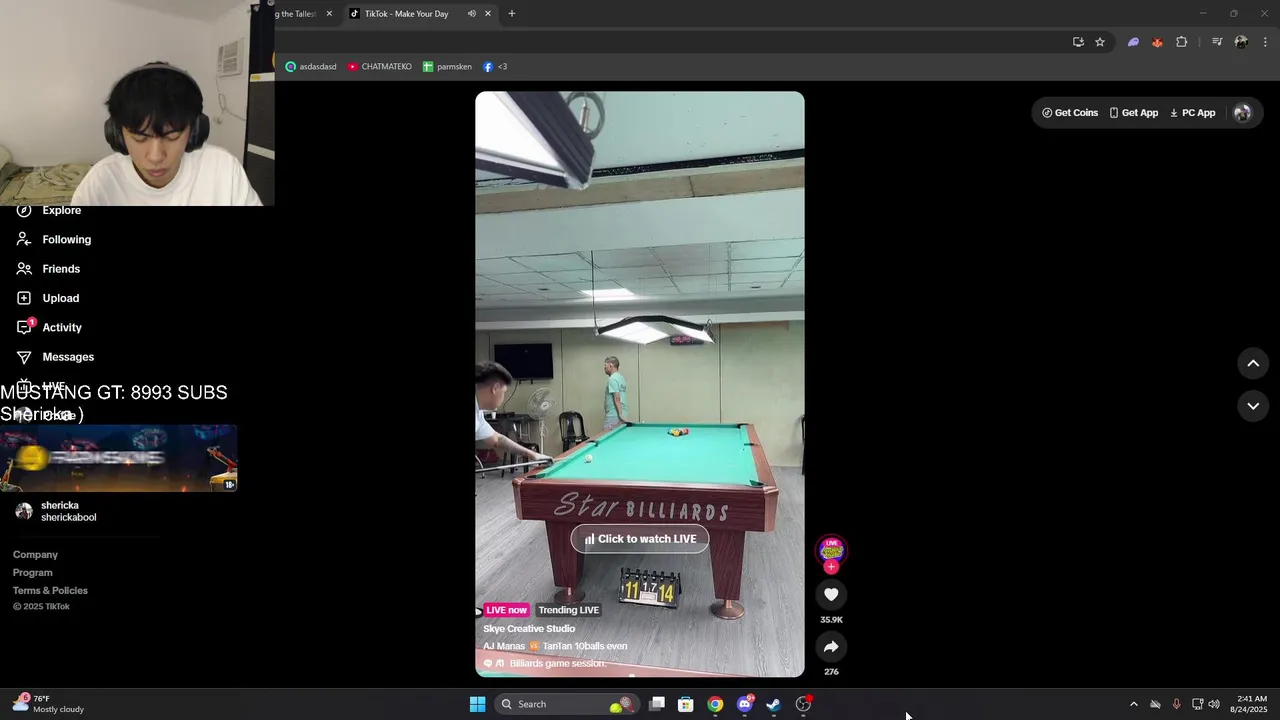Open a new browser tab
Screen dimensions: 1280x720
(512, 14)
